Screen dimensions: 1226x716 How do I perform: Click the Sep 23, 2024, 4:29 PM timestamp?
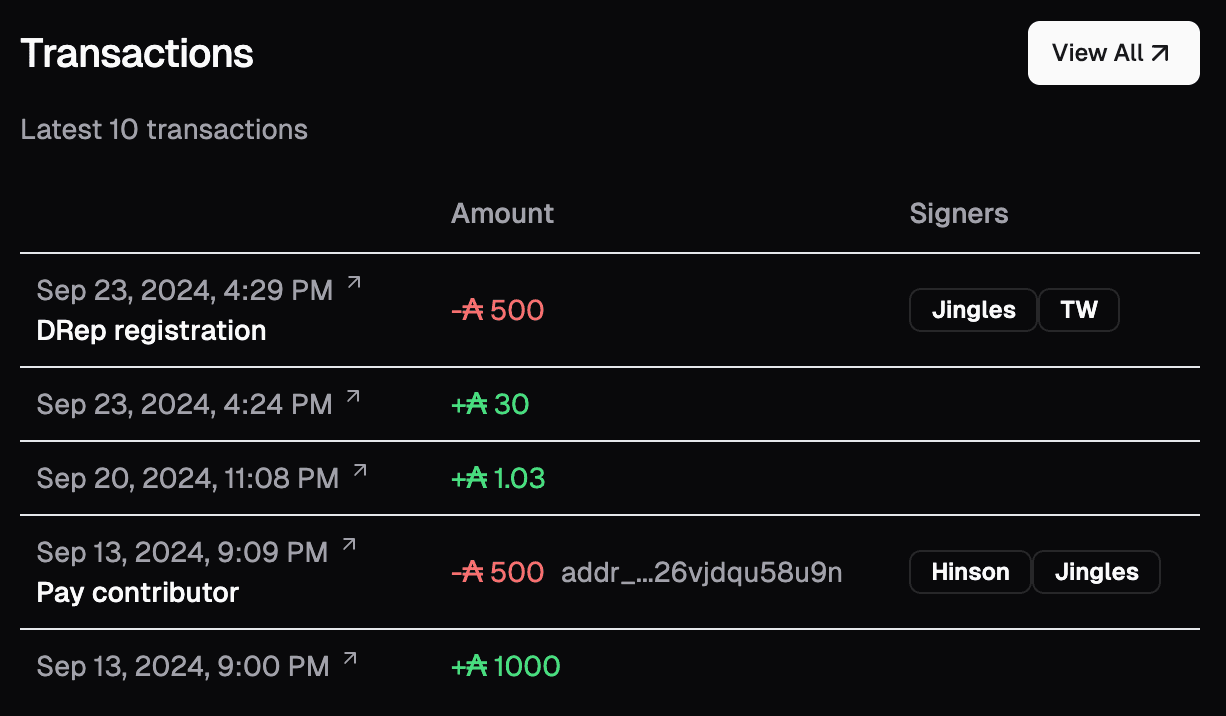tap(184, 290)
